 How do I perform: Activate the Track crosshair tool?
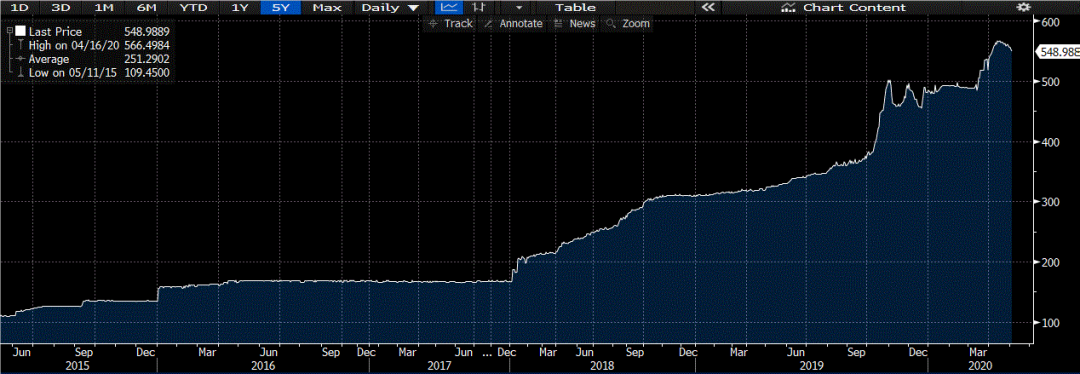click(450, 23)
